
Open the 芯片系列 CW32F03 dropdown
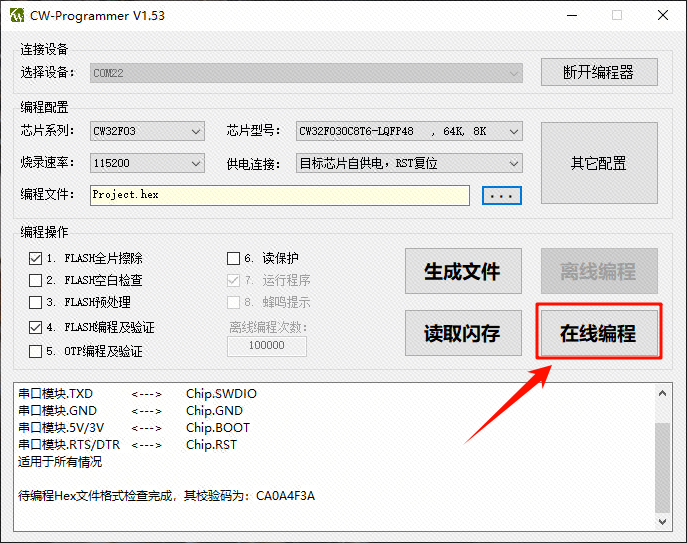[147, 131]
